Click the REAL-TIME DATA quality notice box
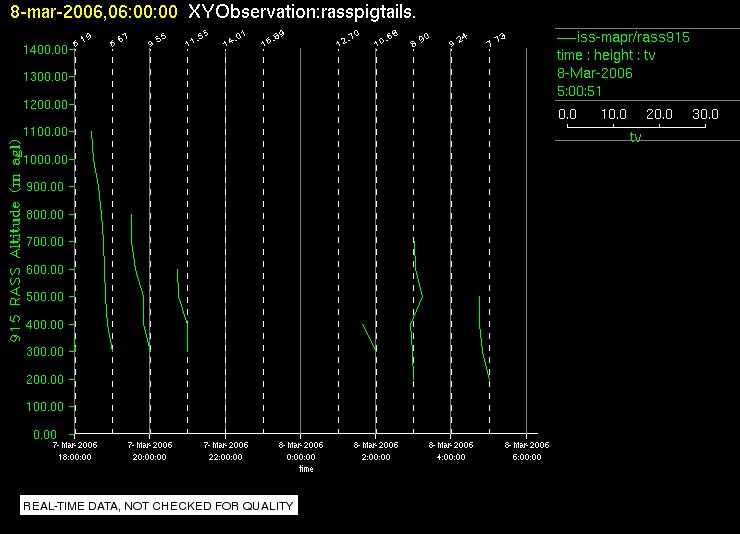This screenshot has width=740, height=534. 159,505
